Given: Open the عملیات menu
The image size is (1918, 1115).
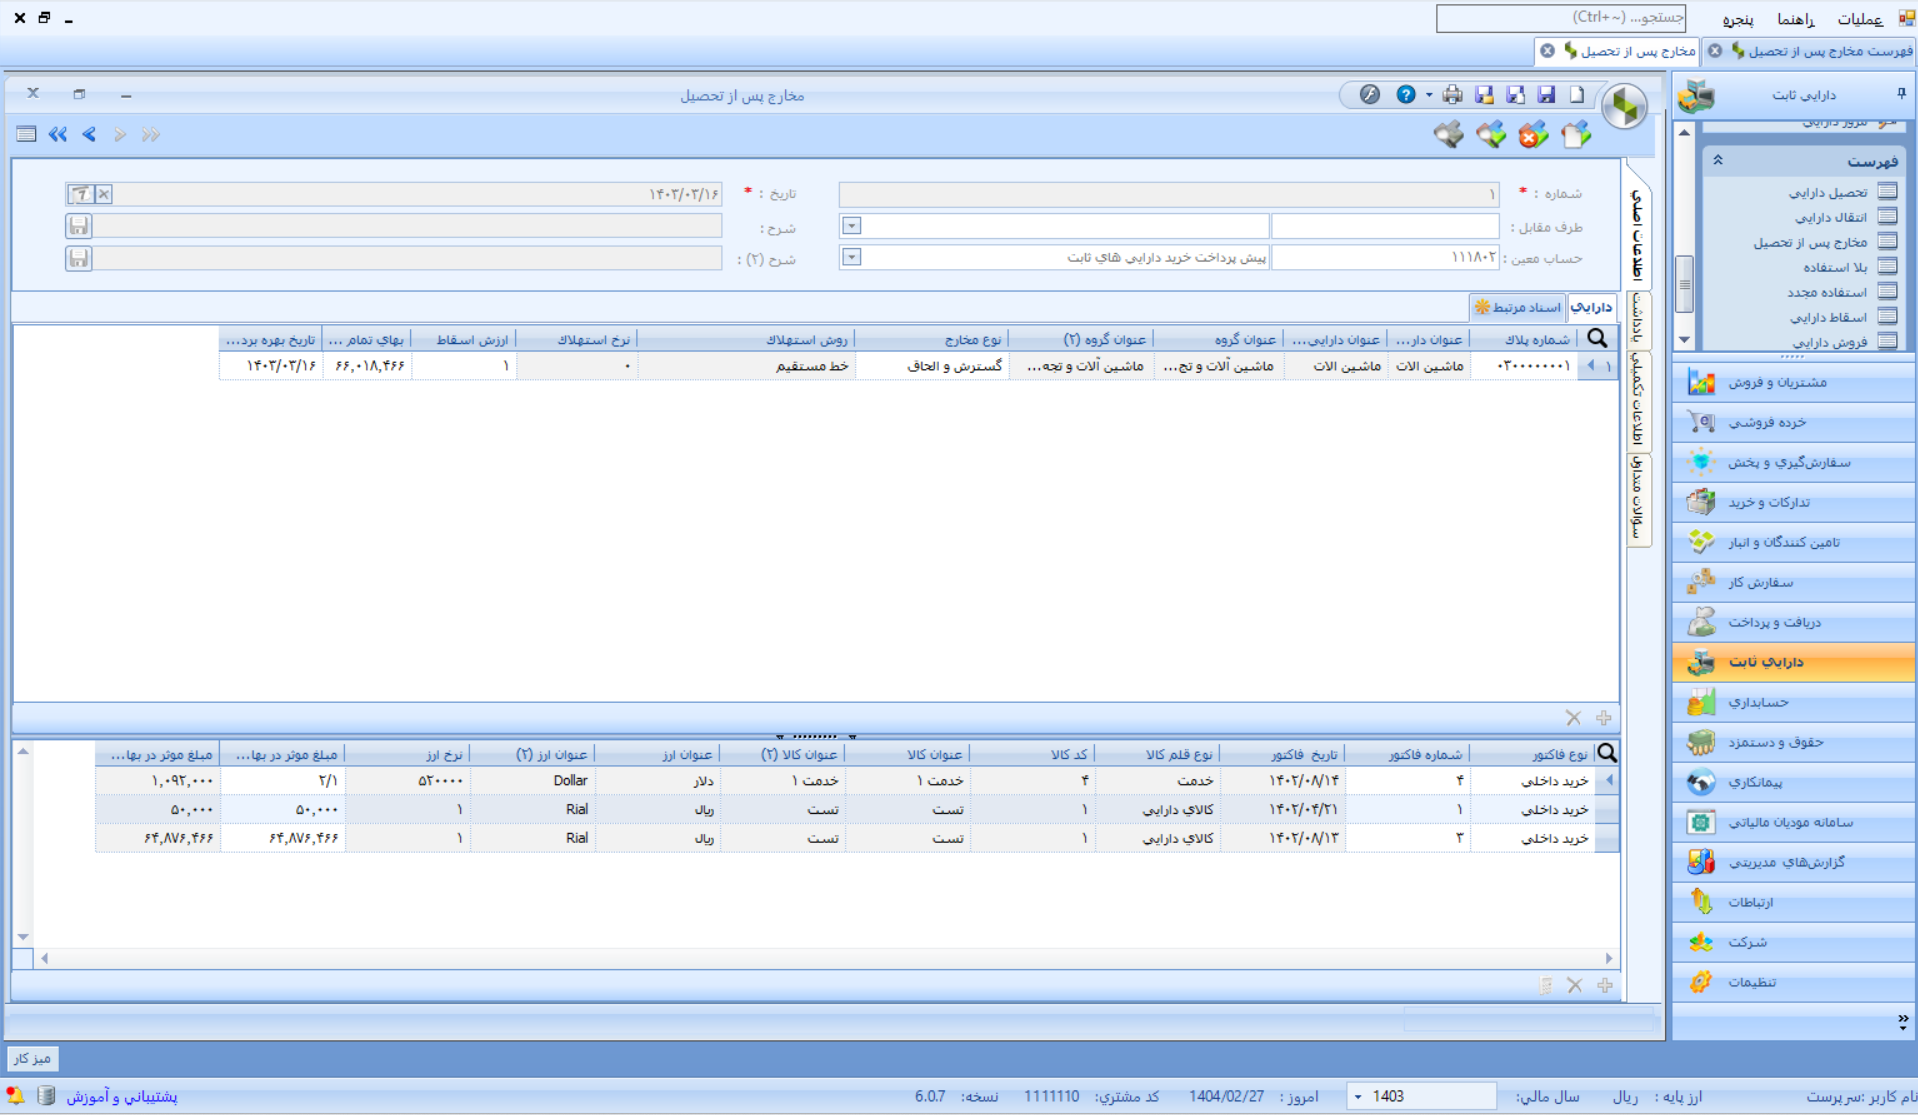Looking at the screenshot, I should click(1860, 19).
